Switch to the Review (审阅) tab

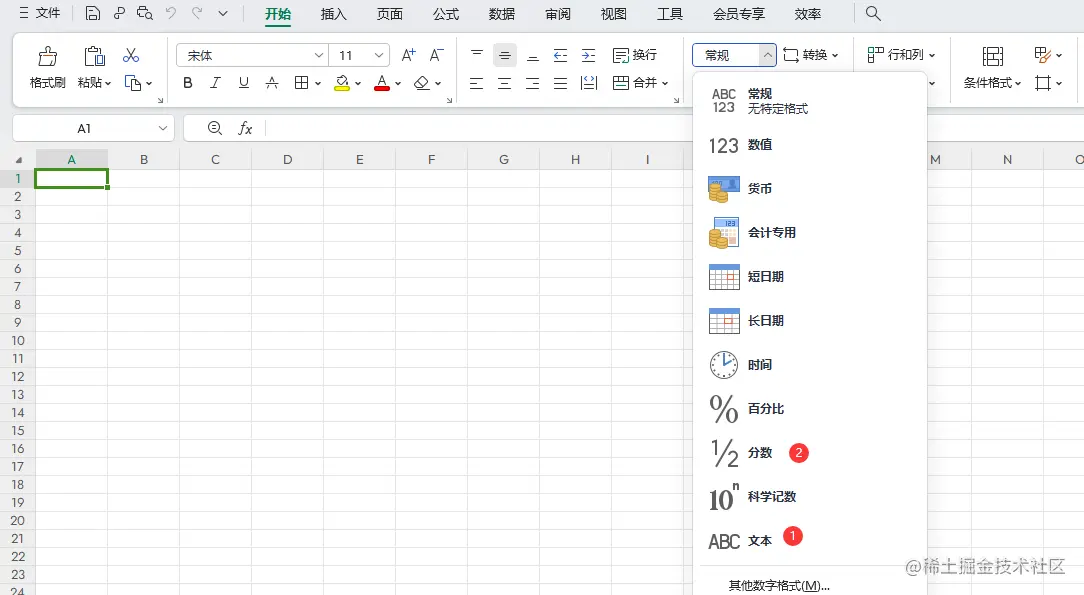pyautogui.click(x=558, y=14)
